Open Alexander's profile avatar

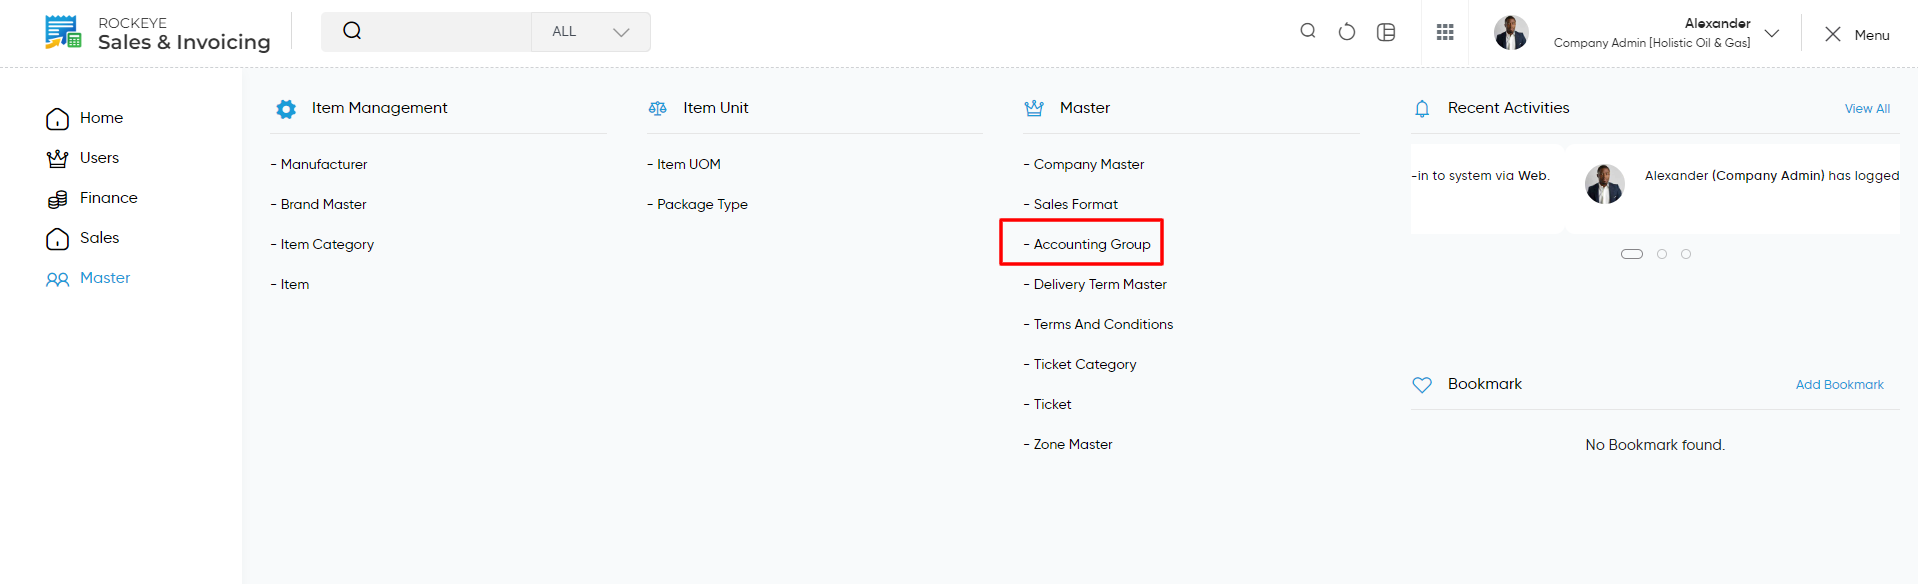[1511, 33]
